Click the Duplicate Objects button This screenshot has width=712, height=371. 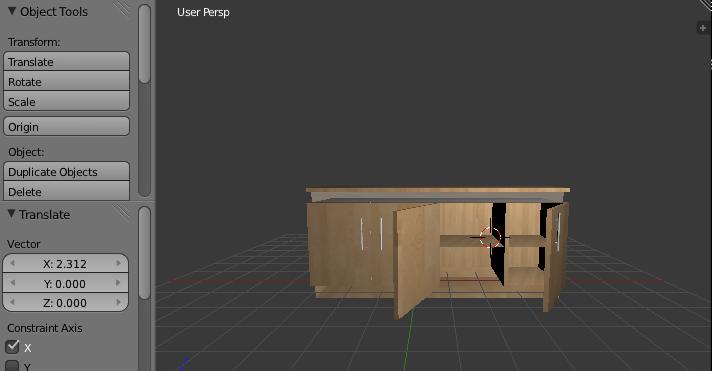point(66,172)
